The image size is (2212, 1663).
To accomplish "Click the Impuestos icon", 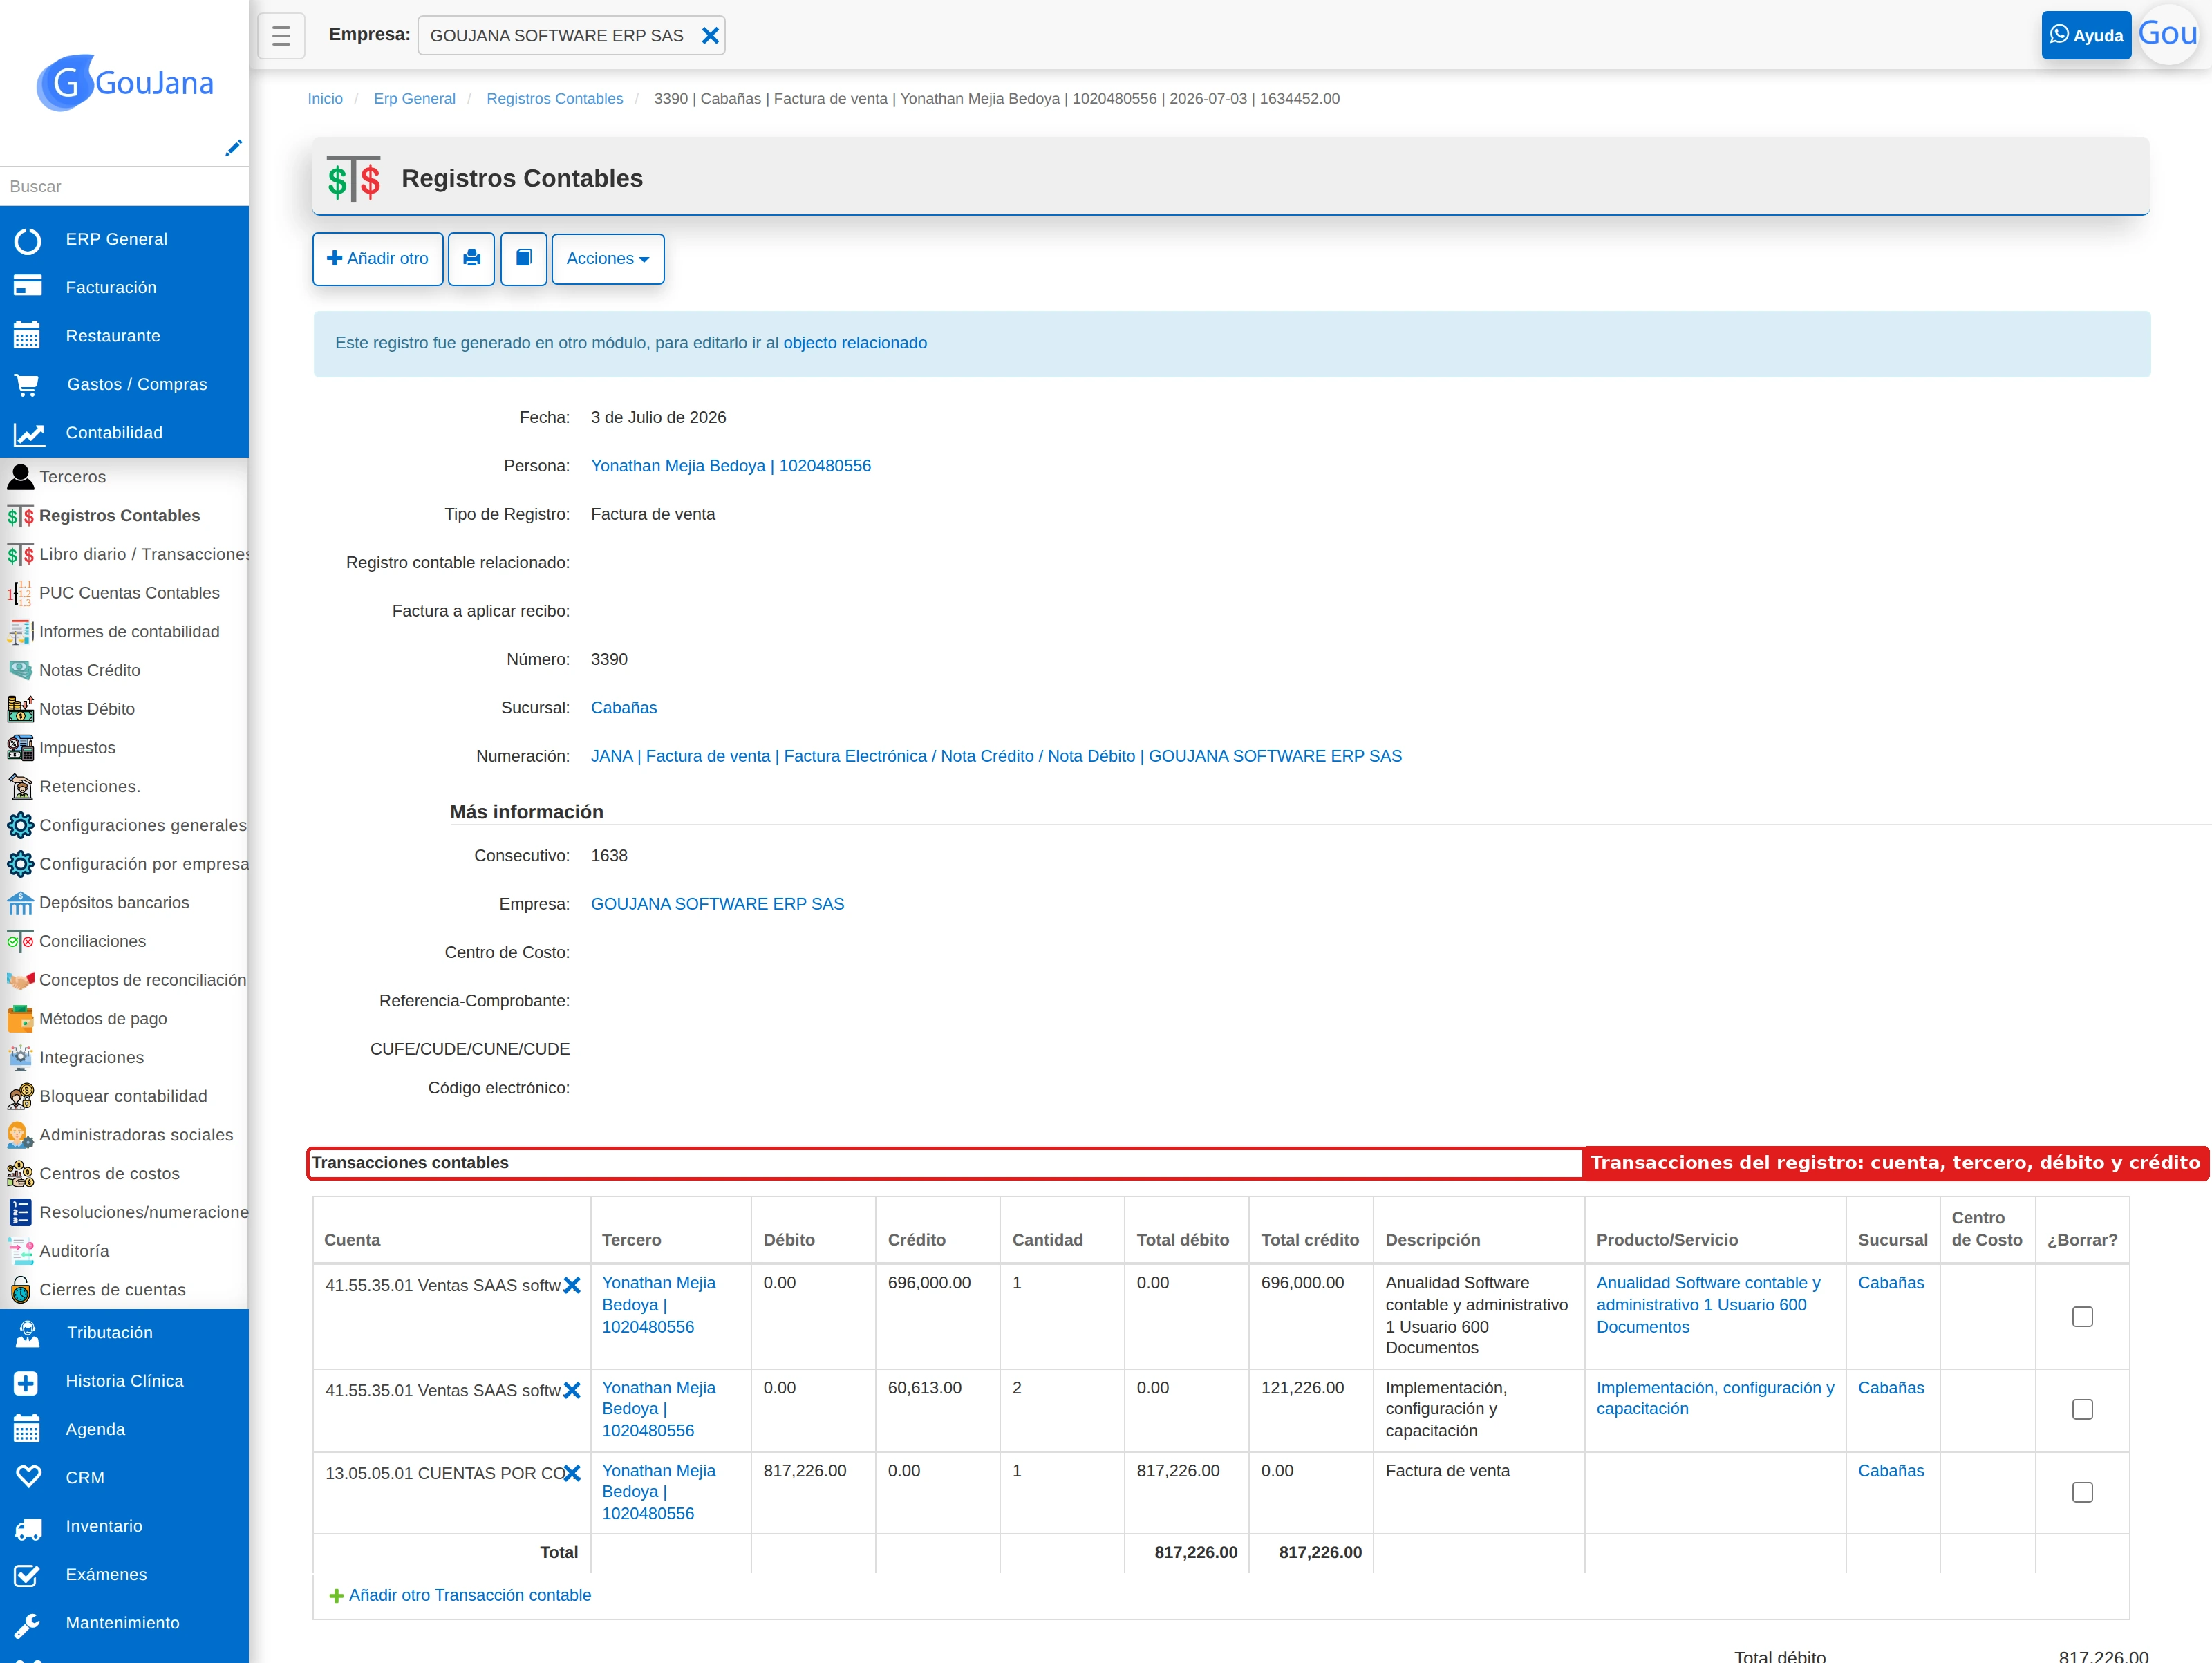I will [x=20, y=748].
